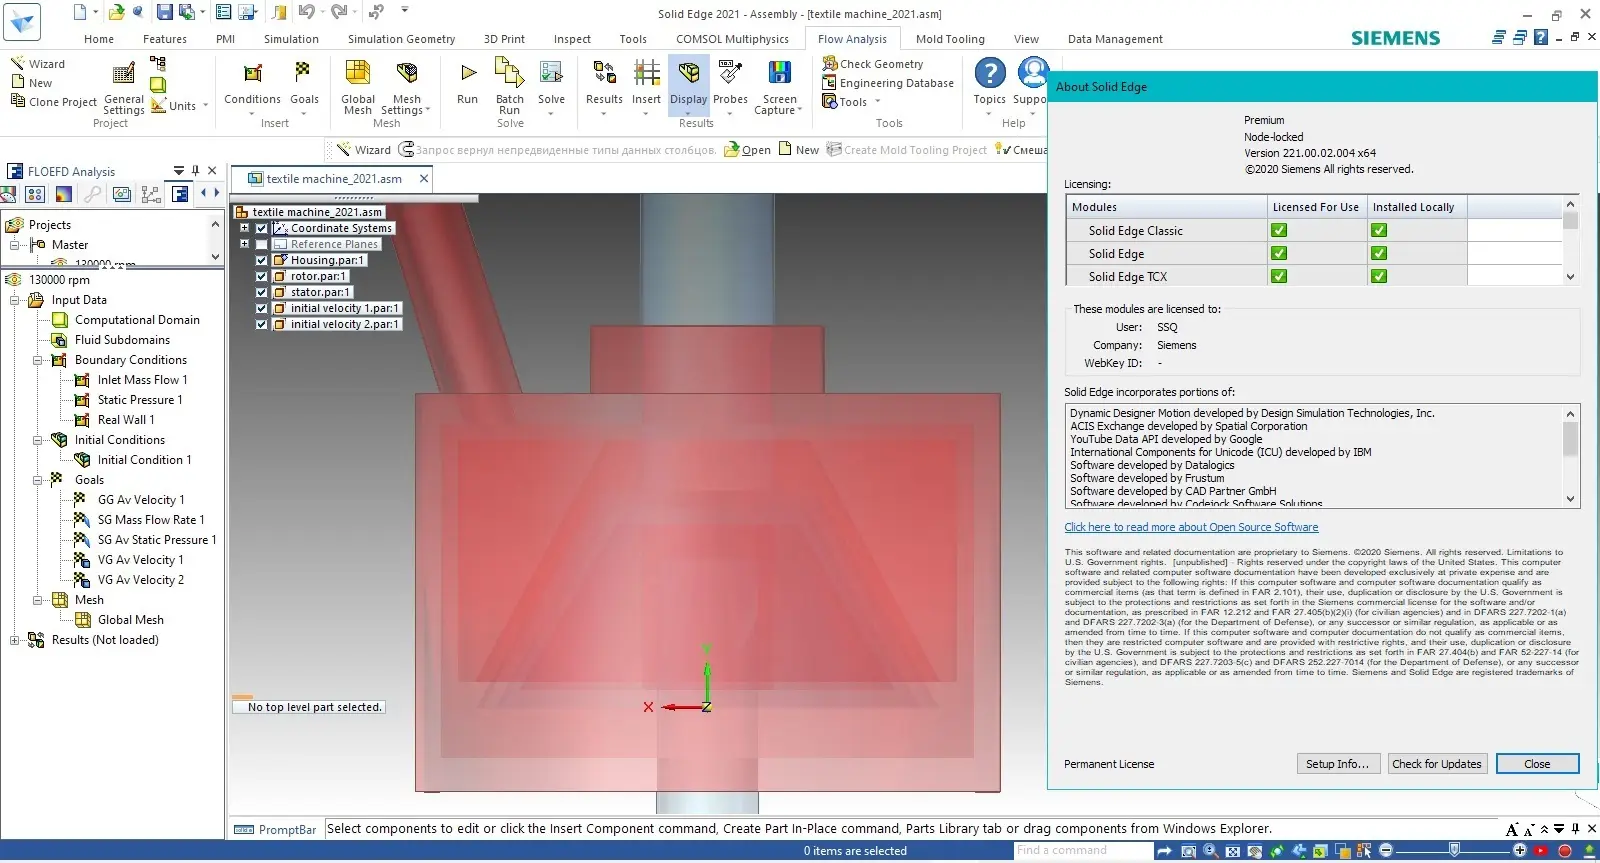Viewport: 1600px width, 863px height.
Task: Click Check for Updates button
Action: 1437,764
